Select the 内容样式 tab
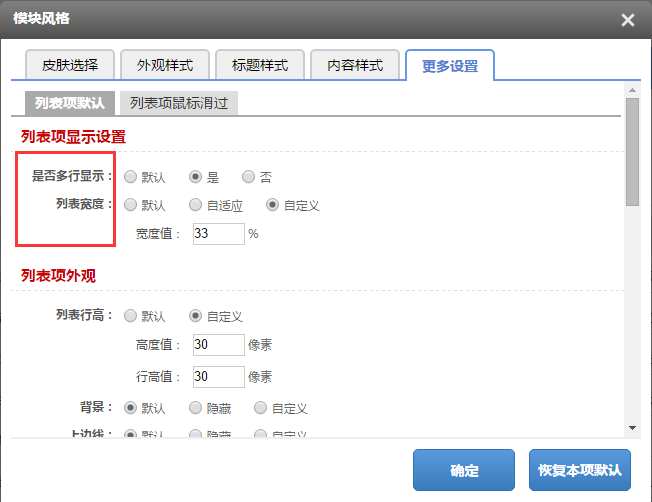 pos(355,65)
